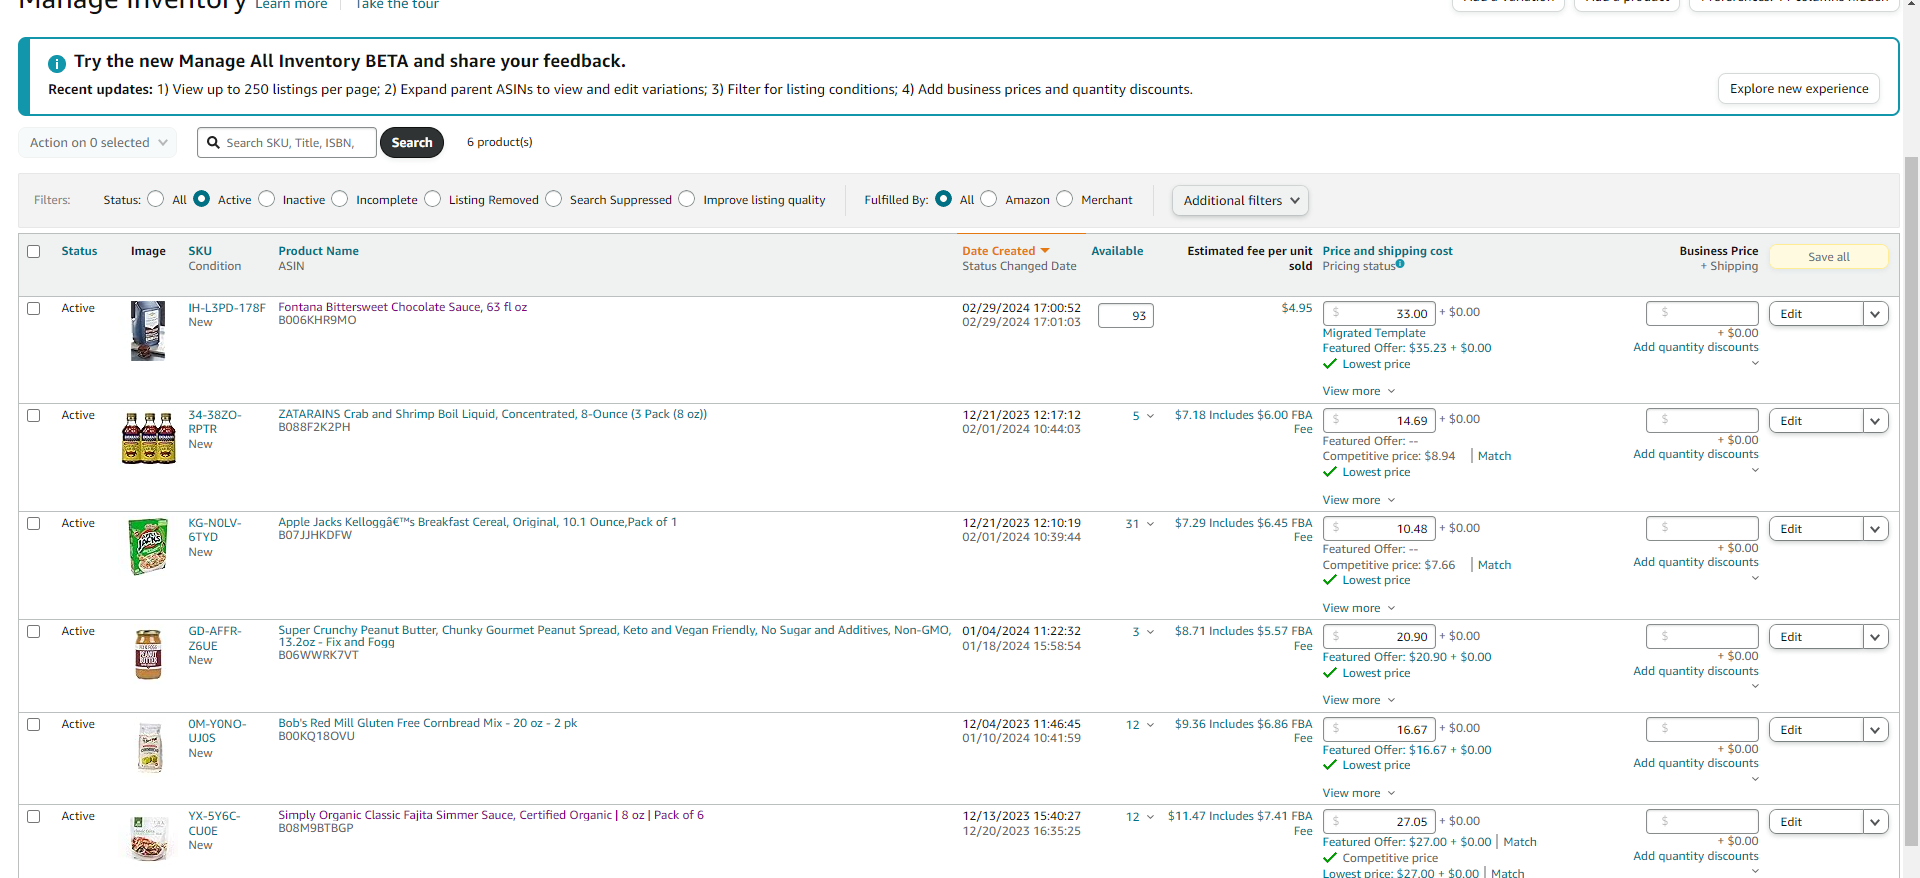
Task: Open Fontana Bittersweet Chocolate Sauce product link
Action: [x=402, y=307]
